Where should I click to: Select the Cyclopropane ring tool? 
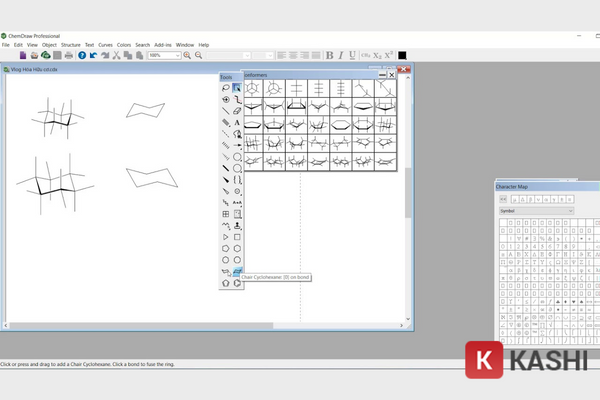(x=226, y=237)
